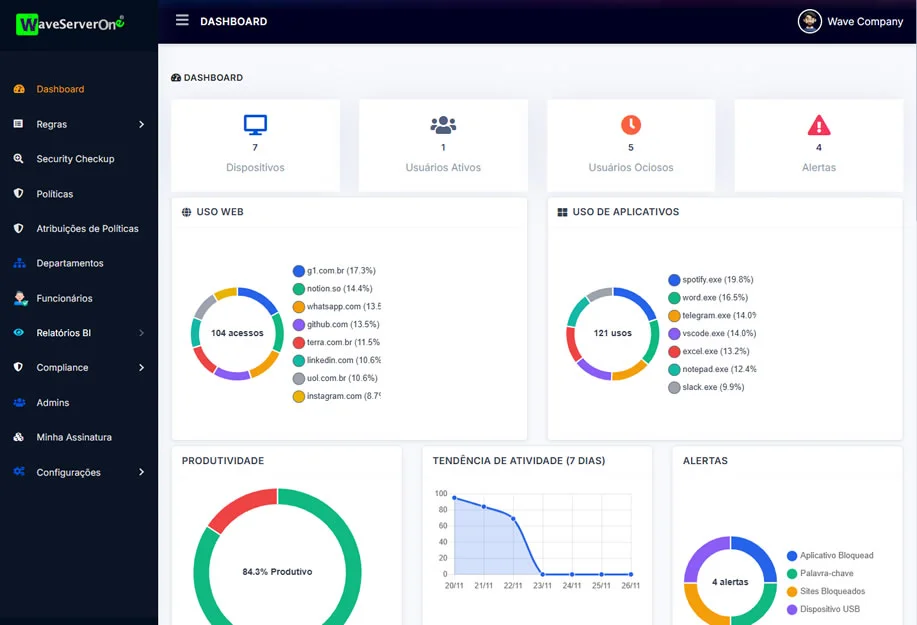Expand the Regras submenu chevron
This screenshot has width=917, height=625.
click(141, 124)
